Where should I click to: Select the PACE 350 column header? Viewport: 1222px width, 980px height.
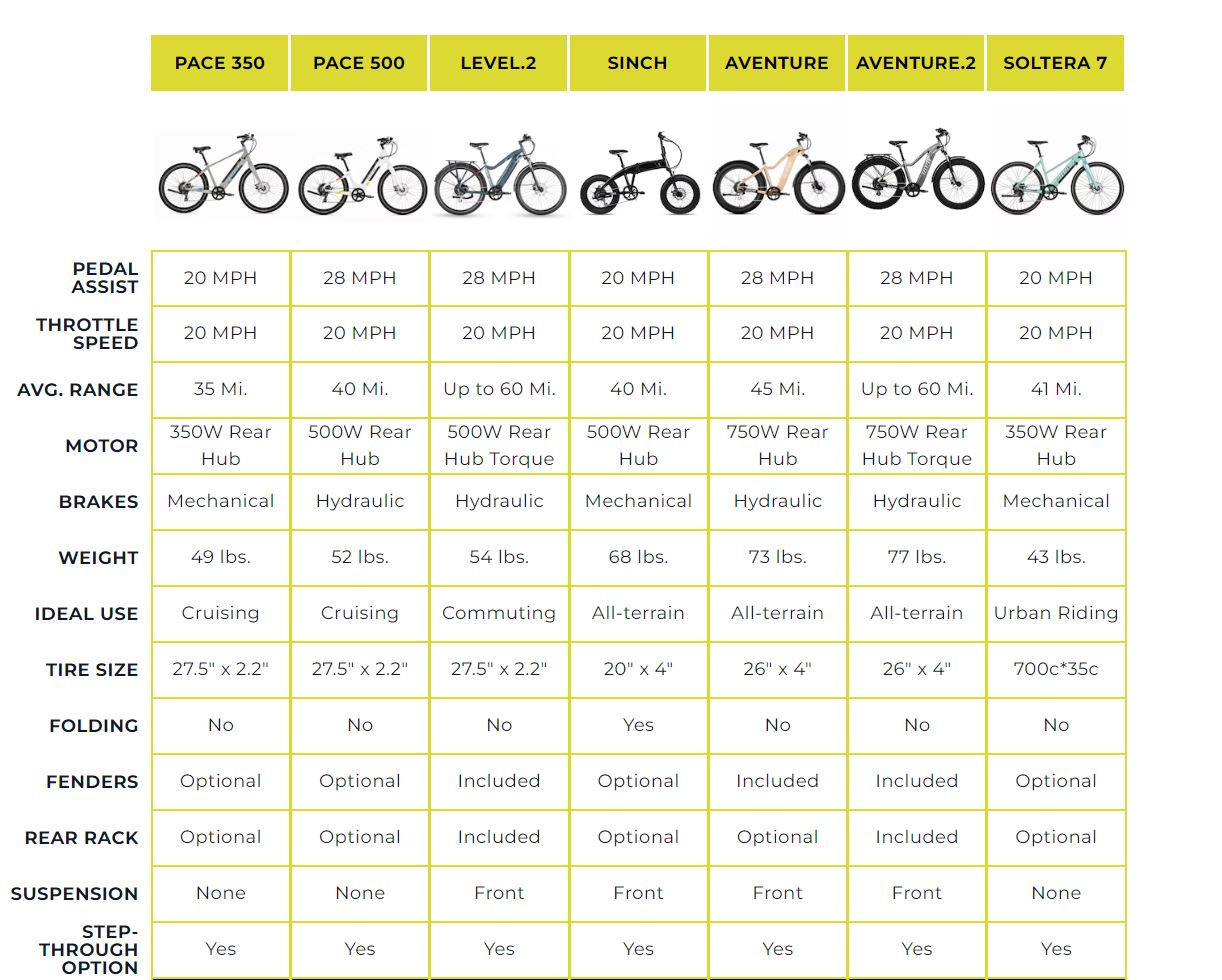coord(220,63)
